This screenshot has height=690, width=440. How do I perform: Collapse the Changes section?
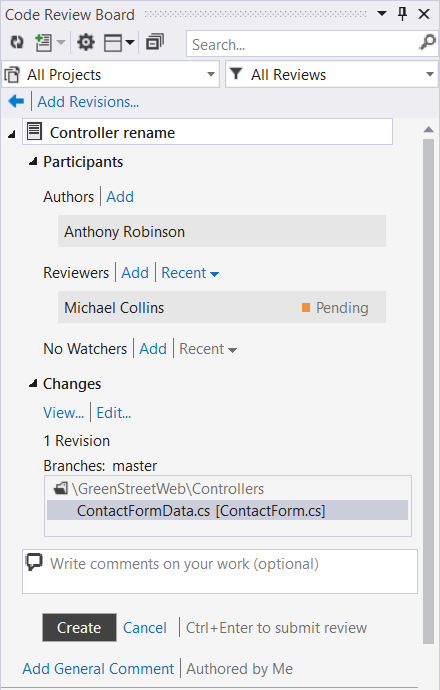[x=33, y=384]
